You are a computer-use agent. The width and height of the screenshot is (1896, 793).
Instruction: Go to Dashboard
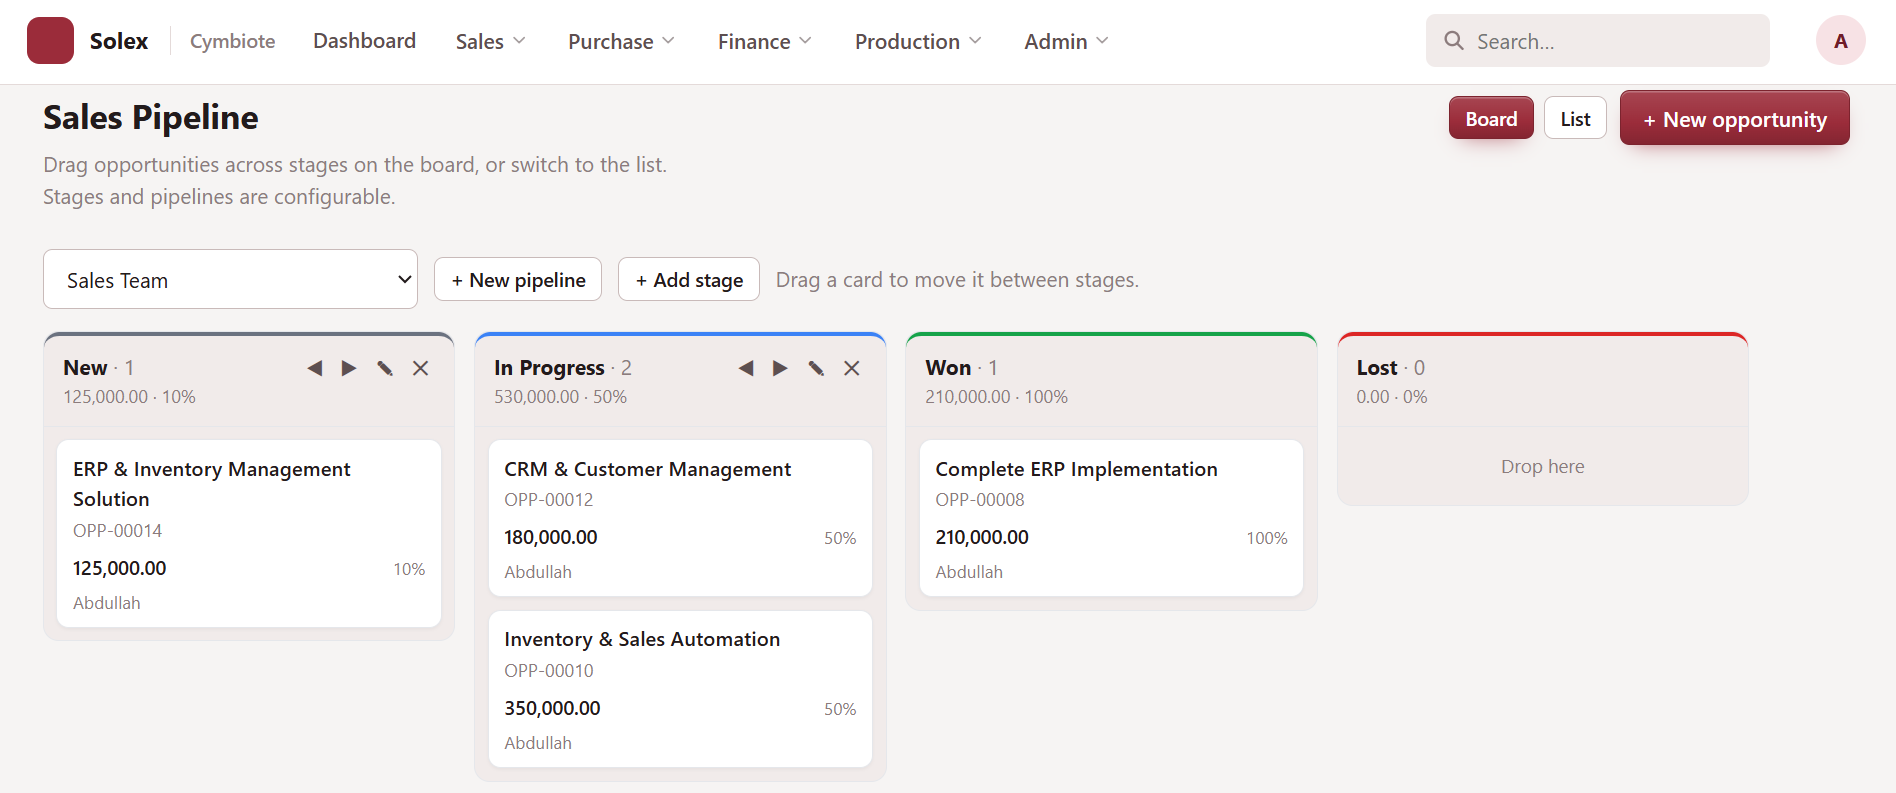364,41
